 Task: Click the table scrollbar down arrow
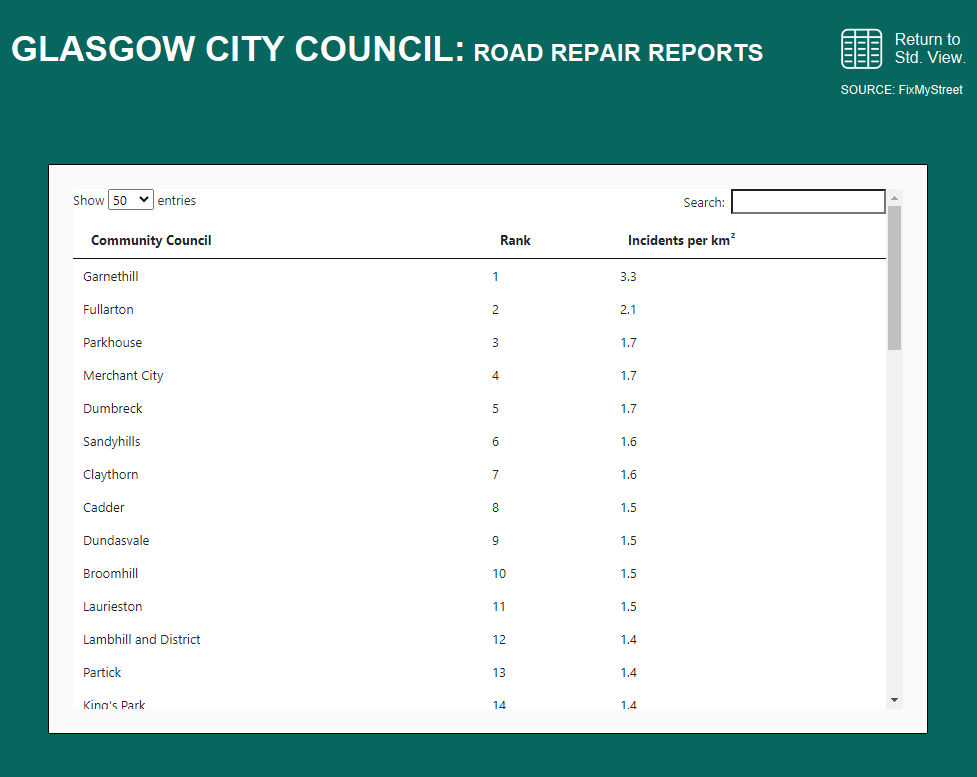click(x=894, y=700)
